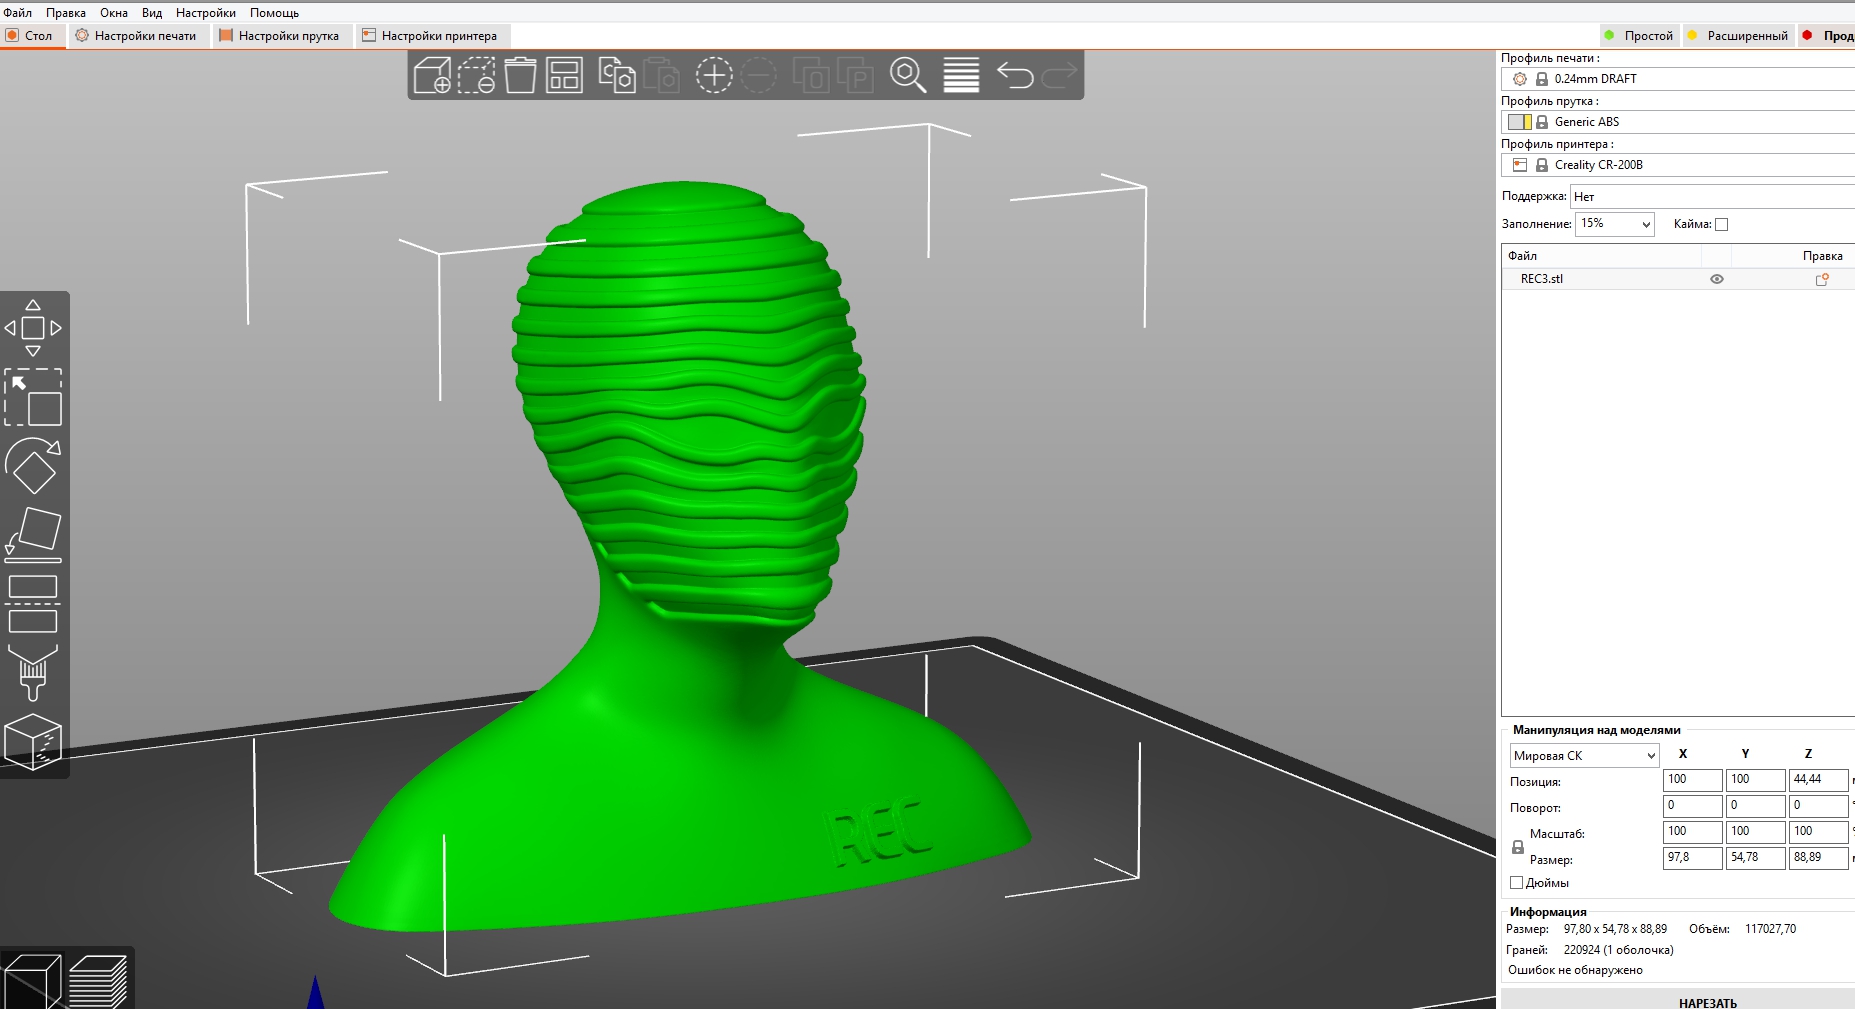The image size is (1855, 1009).
Task: Open the Настройки menu
Action: [206, 13]
